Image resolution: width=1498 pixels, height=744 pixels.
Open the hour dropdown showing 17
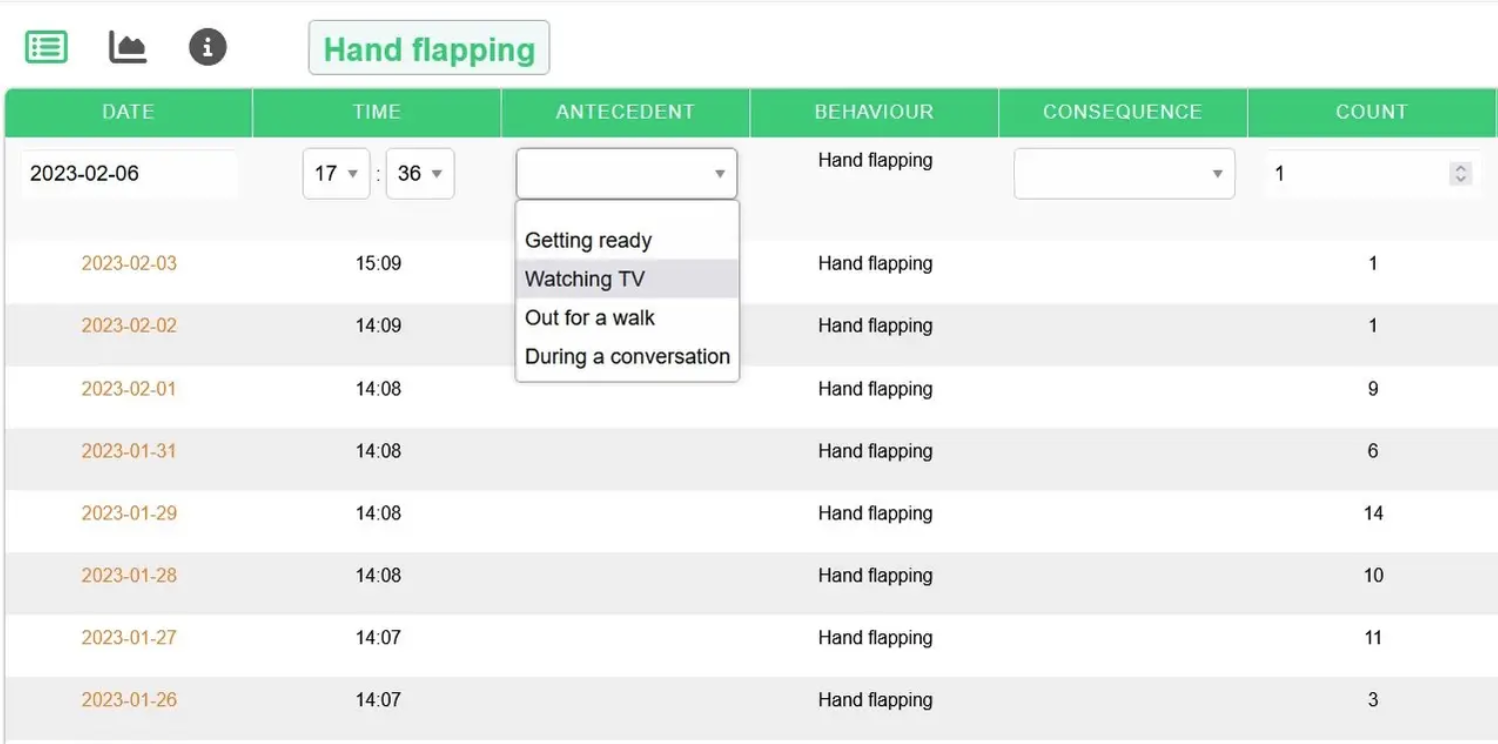coord(336,173)
